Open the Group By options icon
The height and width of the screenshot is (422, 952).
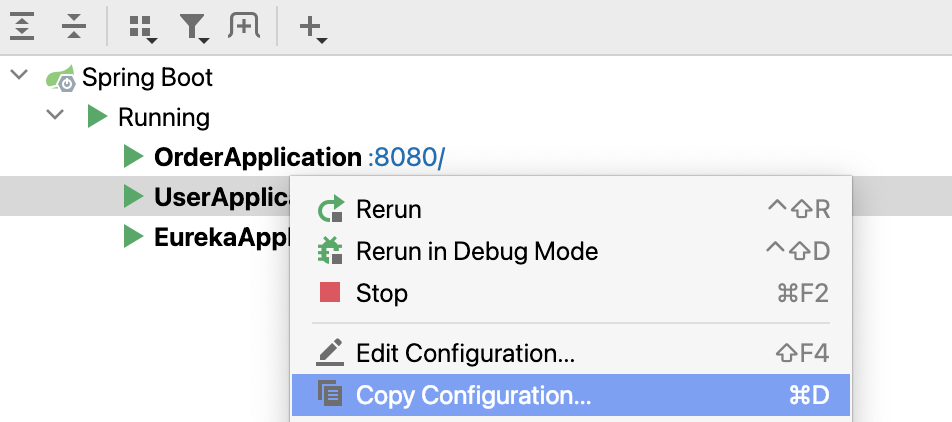[x=143, y=29]
